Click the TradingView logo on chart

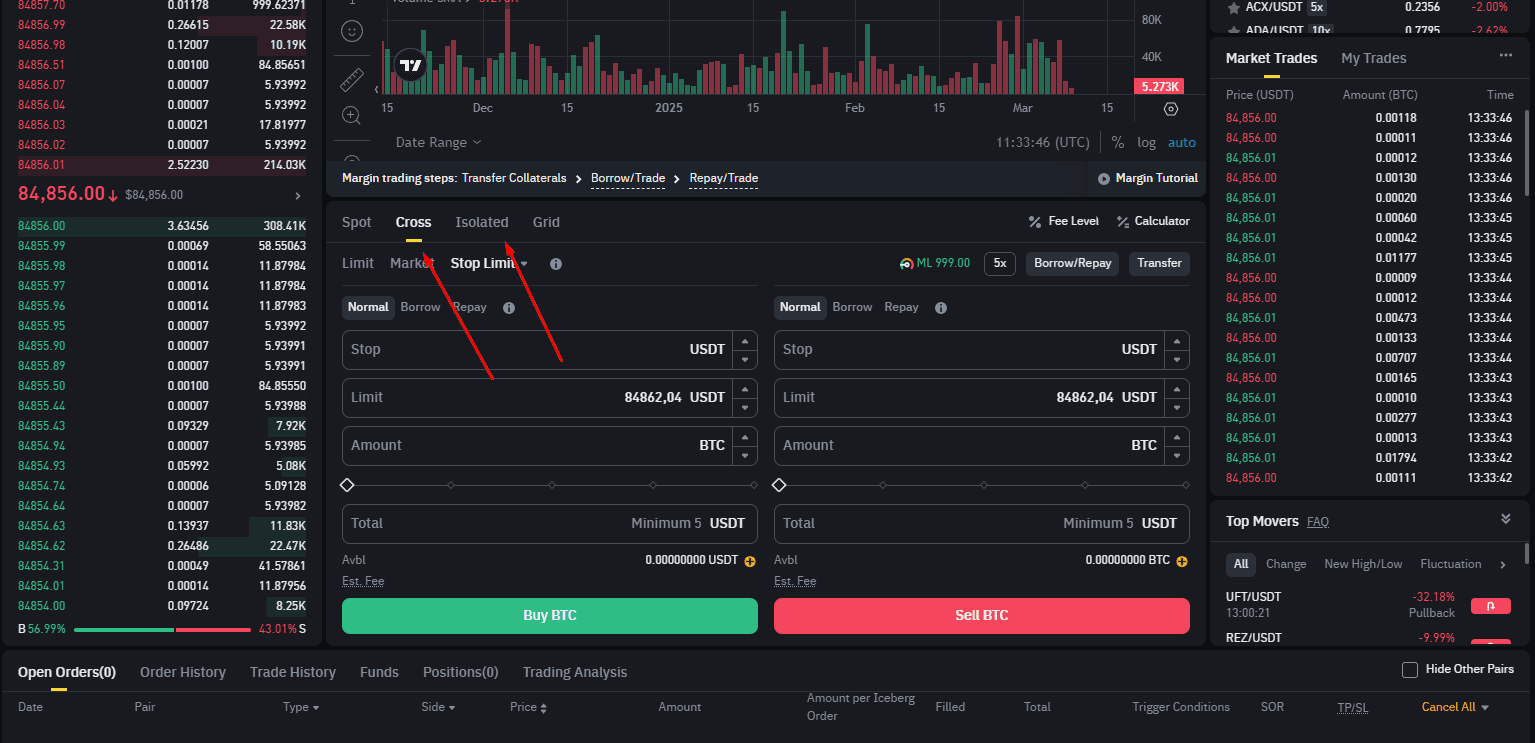tap(410, 66)
